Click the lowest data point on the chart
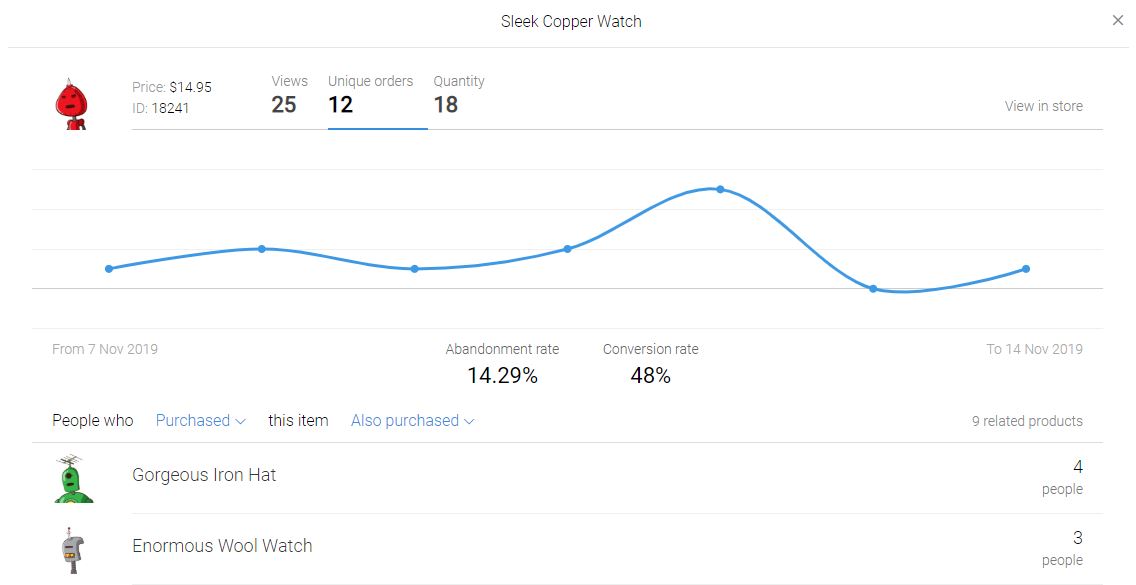The image size is (1136, 585). (873, 289)
